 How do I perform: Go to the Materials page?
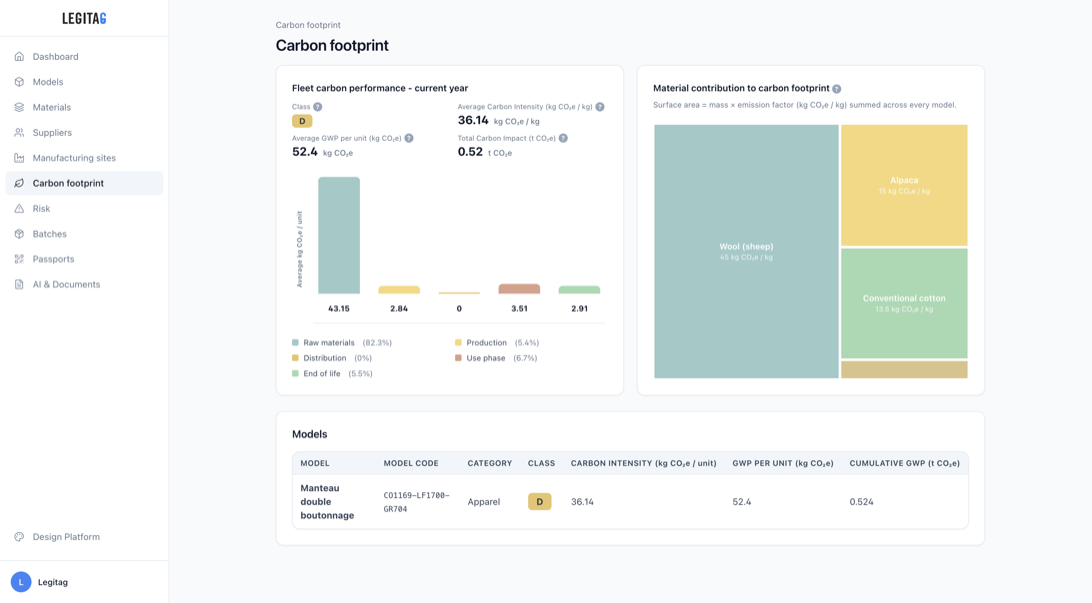click(84, 107)
